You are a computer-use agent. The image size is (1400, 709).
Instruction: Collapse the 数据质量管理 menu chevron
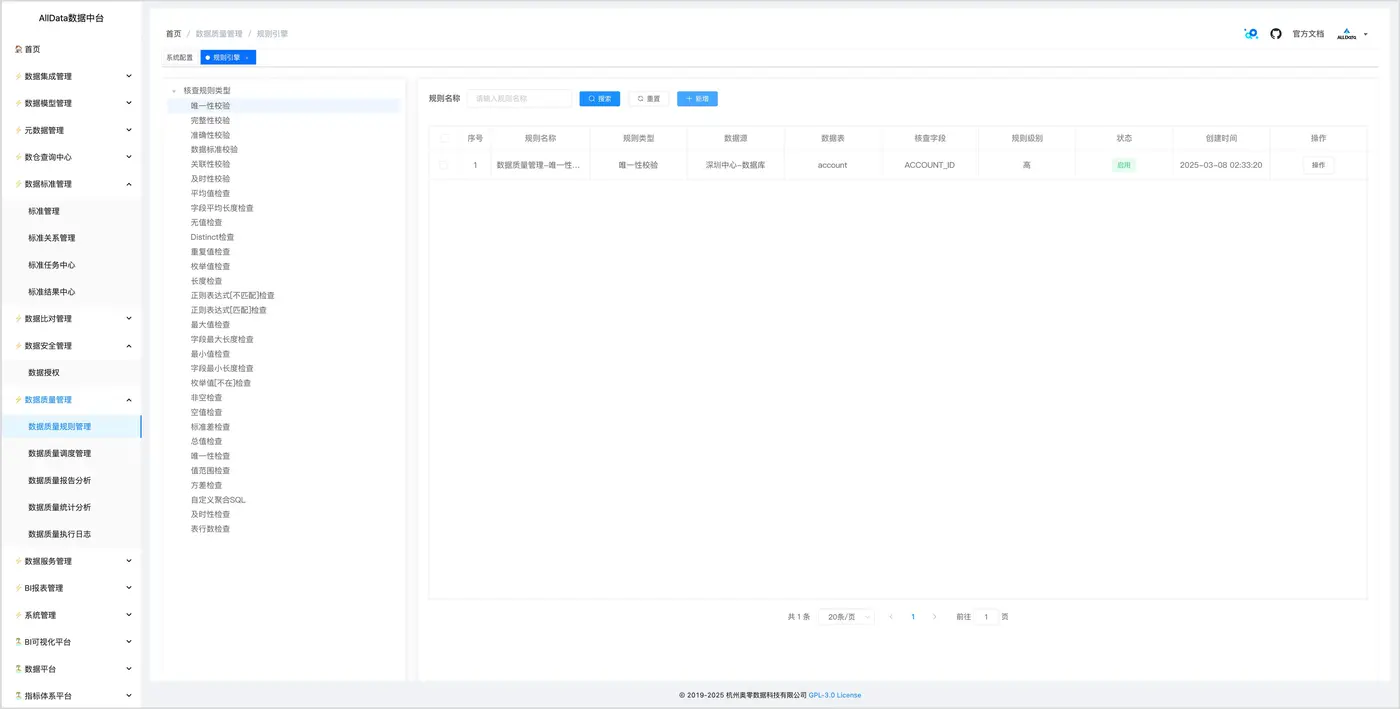tap(128, 400)
